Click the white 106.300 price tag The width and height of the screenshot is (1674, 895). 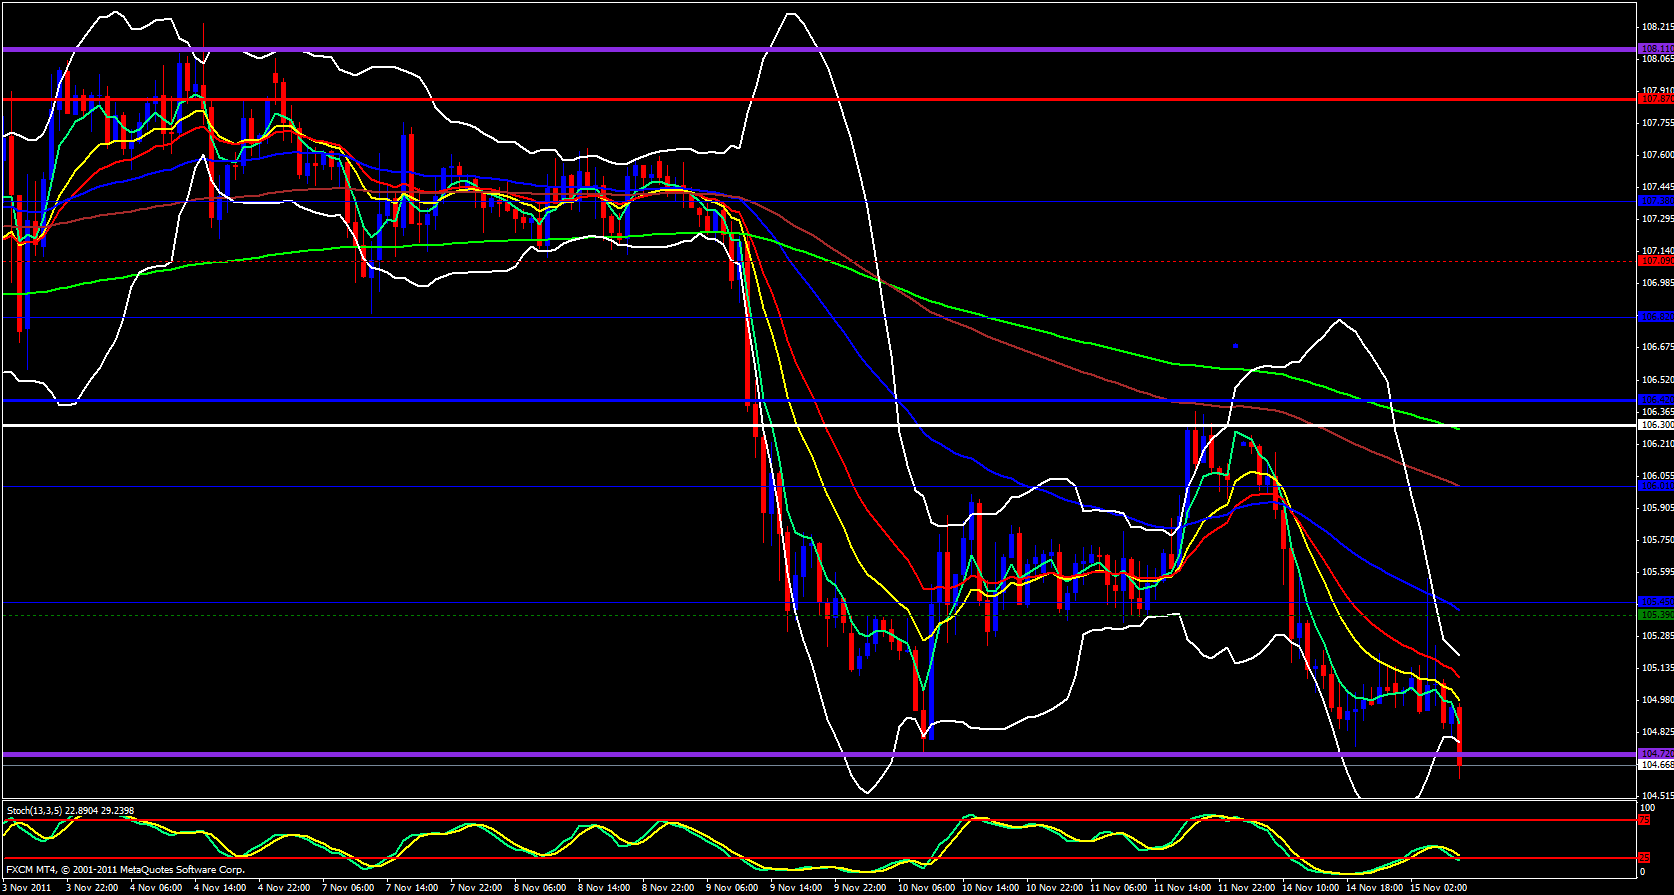1656,425
